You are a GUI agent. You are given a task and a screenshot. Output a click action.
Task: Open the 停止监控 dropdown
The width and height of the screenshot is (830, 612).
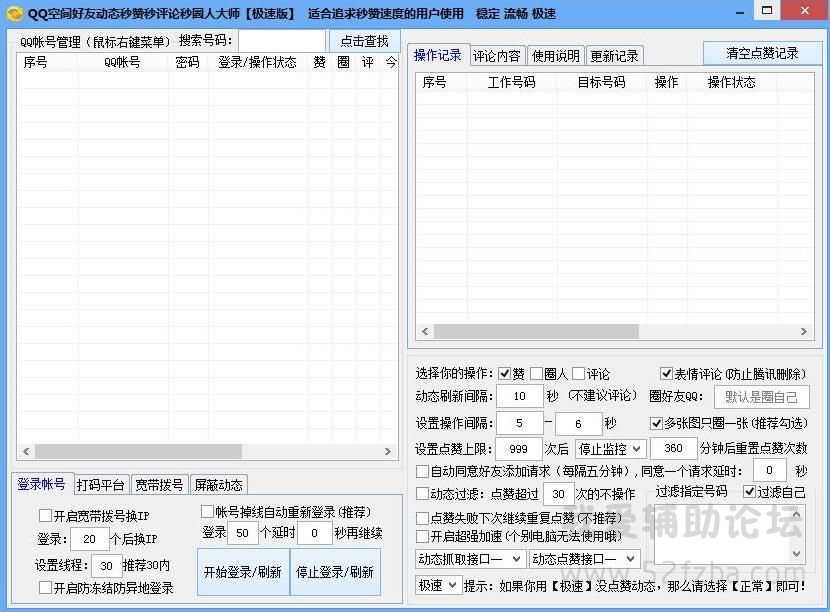[x=610, y=448]
